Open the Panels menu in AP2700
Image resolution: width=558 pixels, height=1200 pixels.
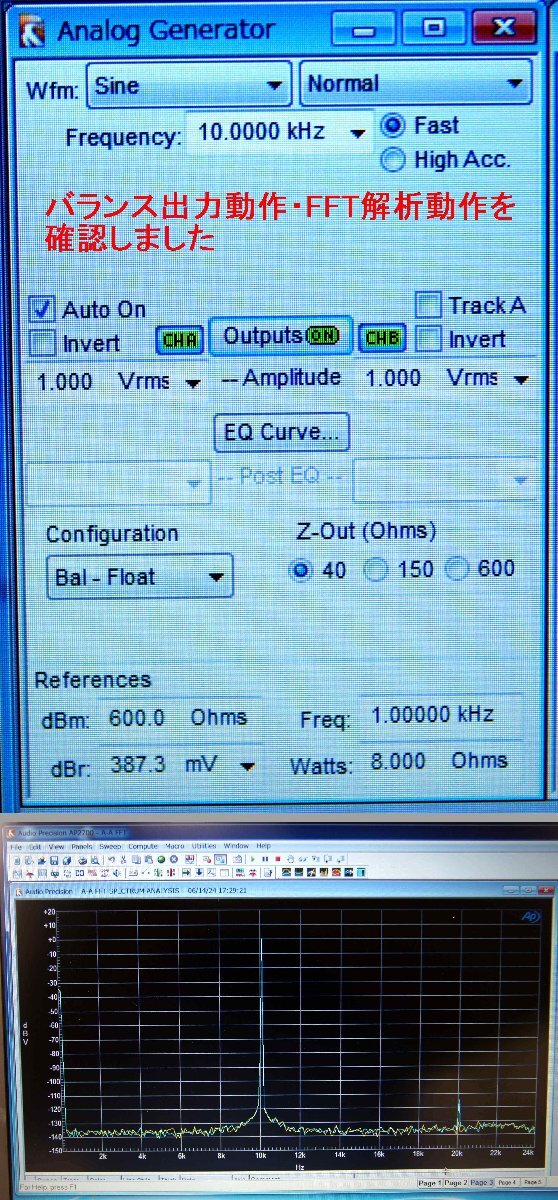(82, 846)
